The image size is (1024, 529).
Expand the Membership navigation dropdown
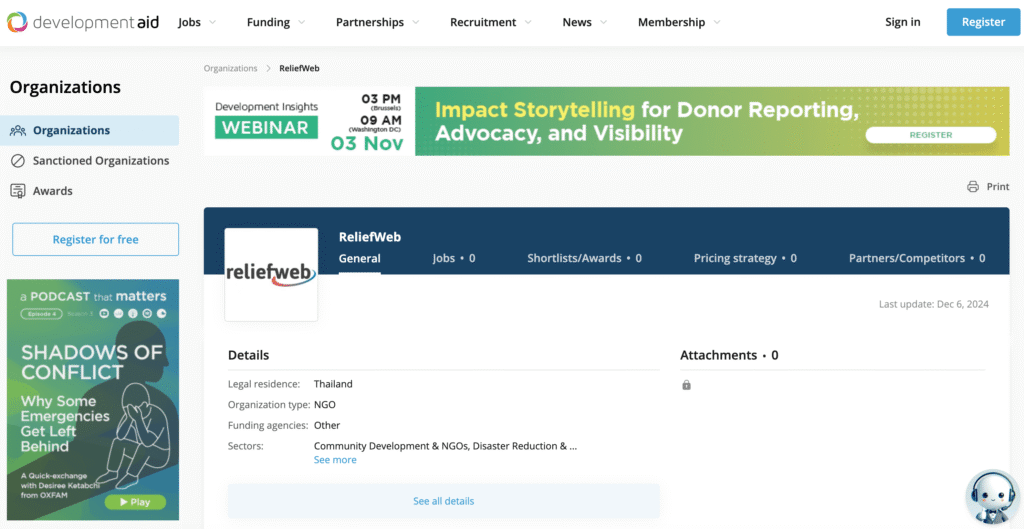click(x=679, y=22)
